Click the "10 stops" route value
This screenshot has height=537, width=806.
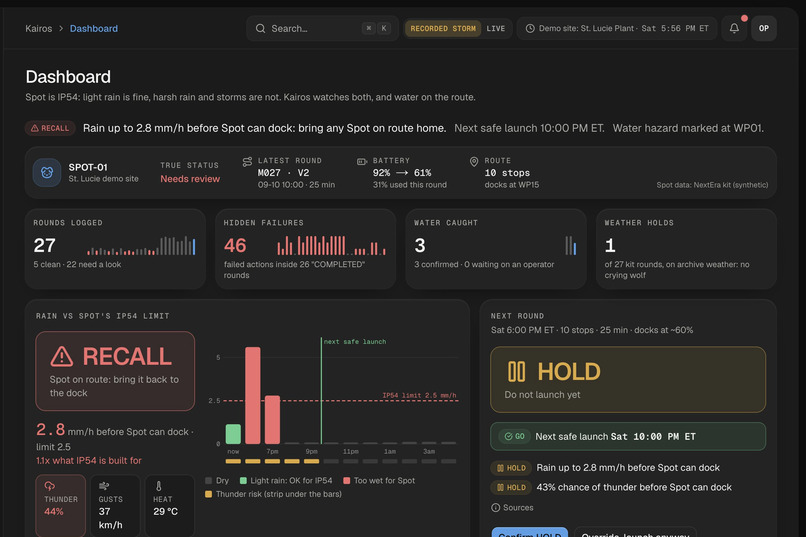(x=507, y=173)
